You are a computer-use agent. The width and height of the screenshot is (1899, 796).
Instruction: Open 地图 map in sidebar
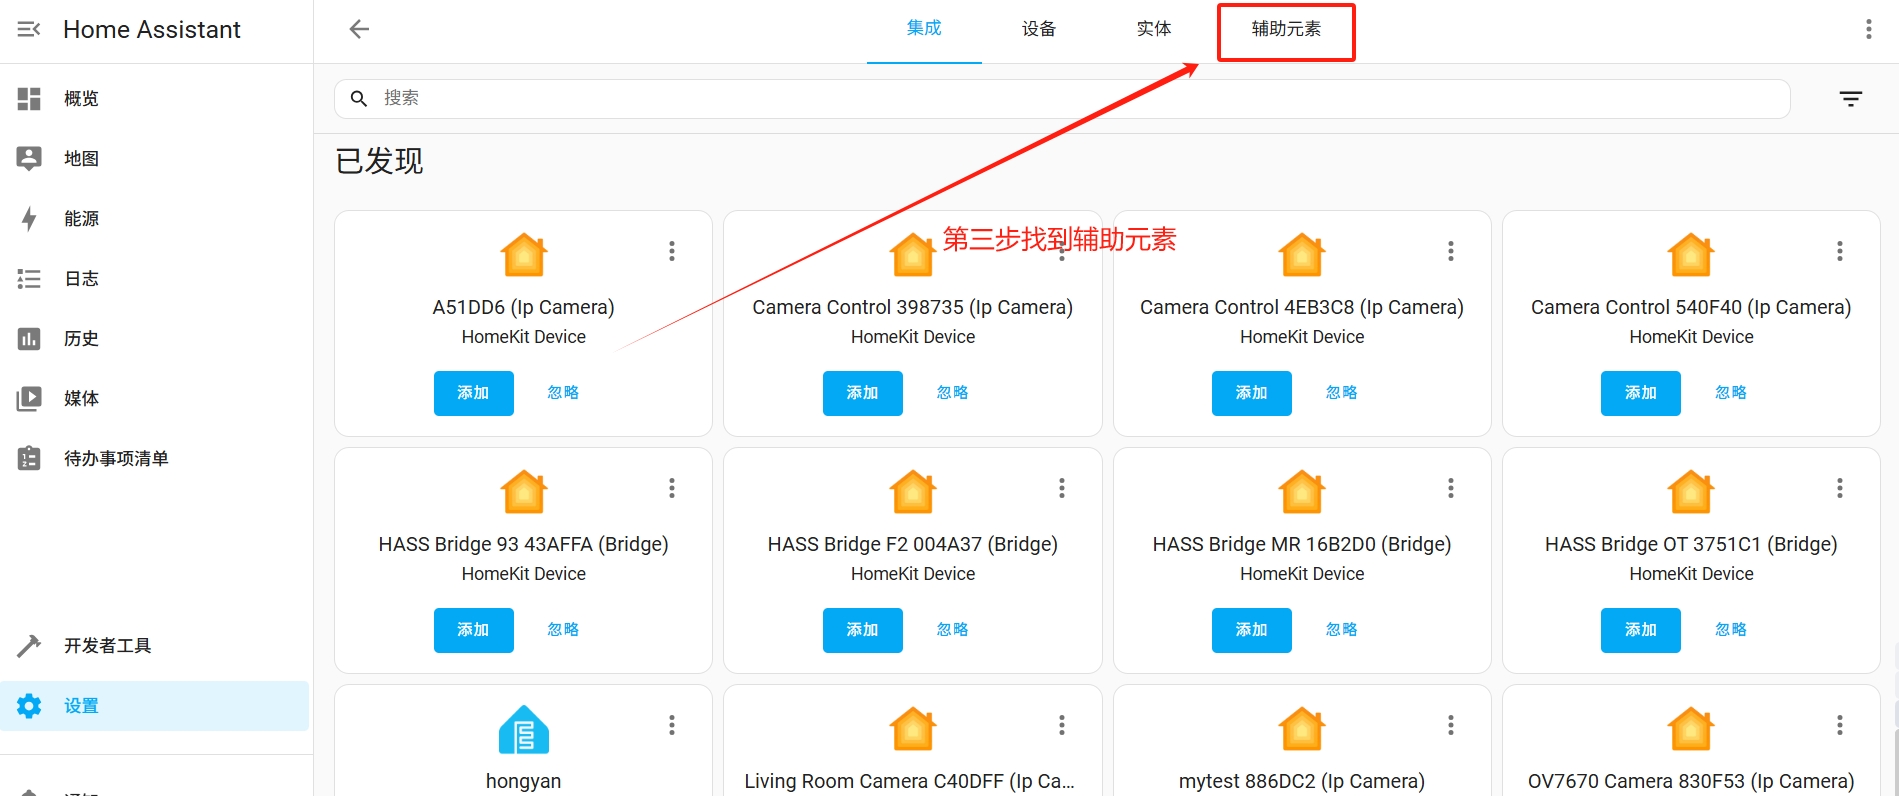(x=155, y=158)
